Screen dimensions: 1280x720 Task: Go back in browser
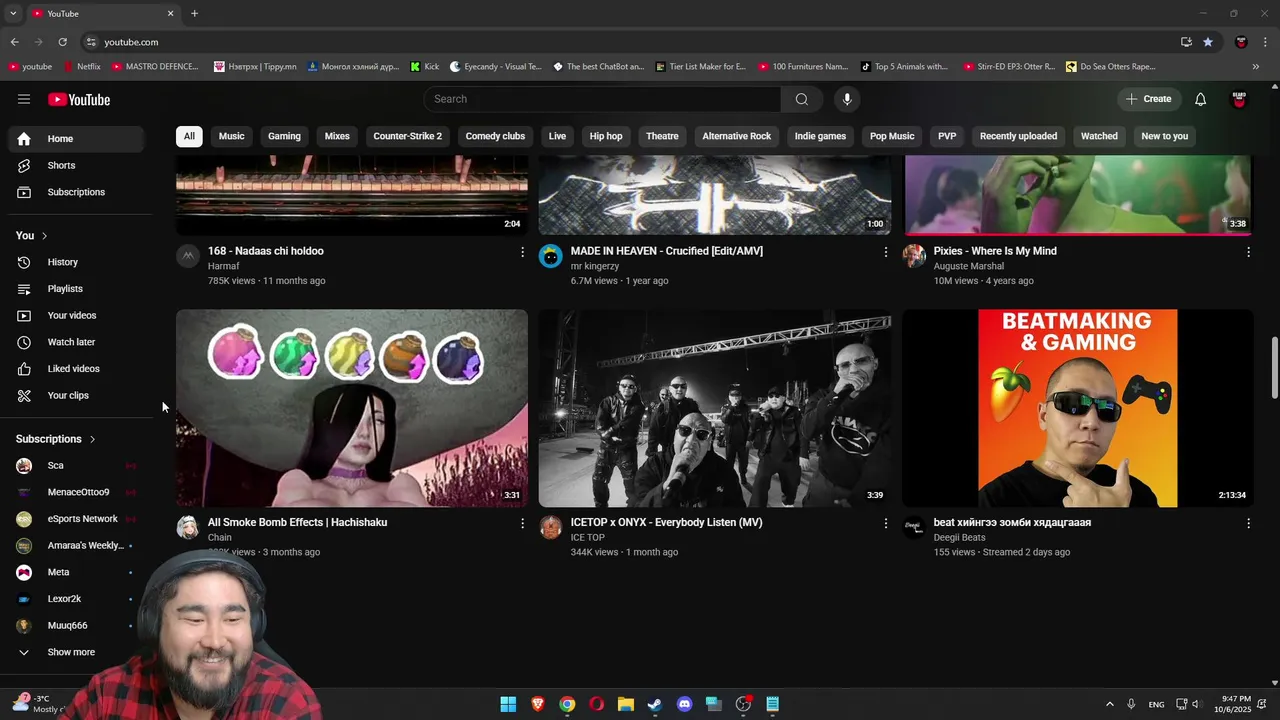pyautogui.click(x=14, y=42)
